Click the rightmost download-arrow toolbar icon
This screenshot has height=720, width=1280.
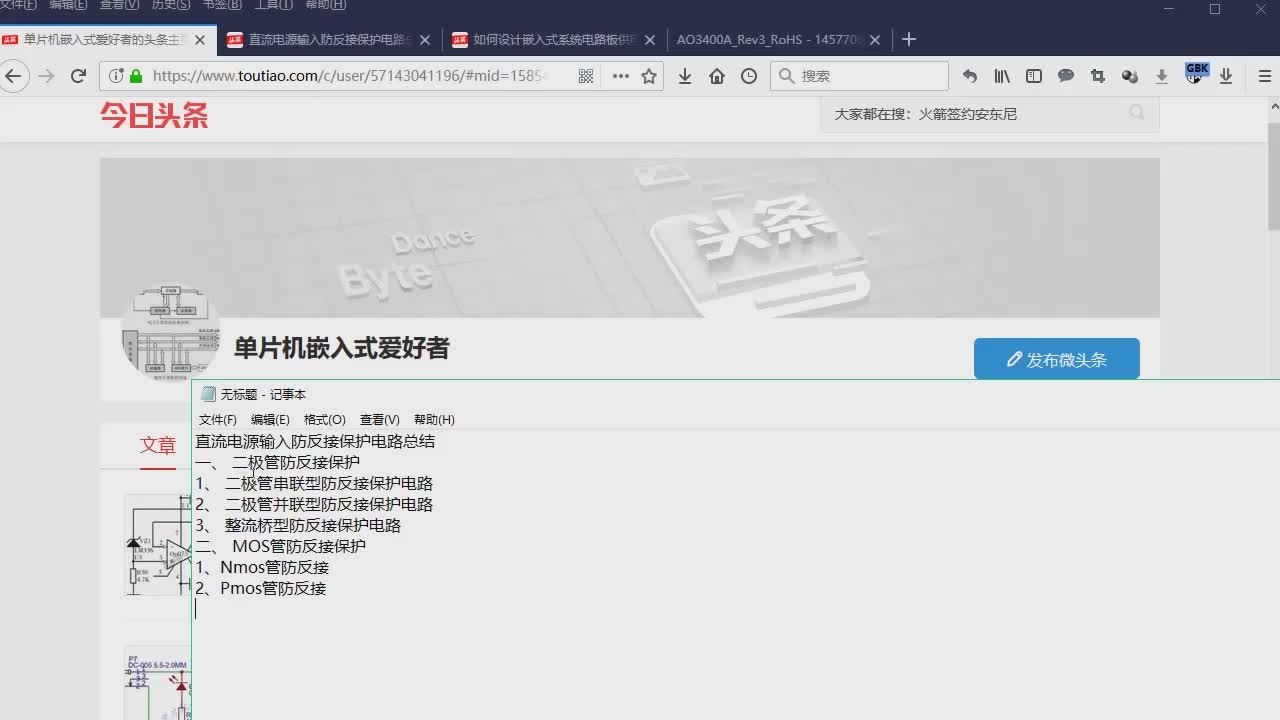(x=1226, y=76)
